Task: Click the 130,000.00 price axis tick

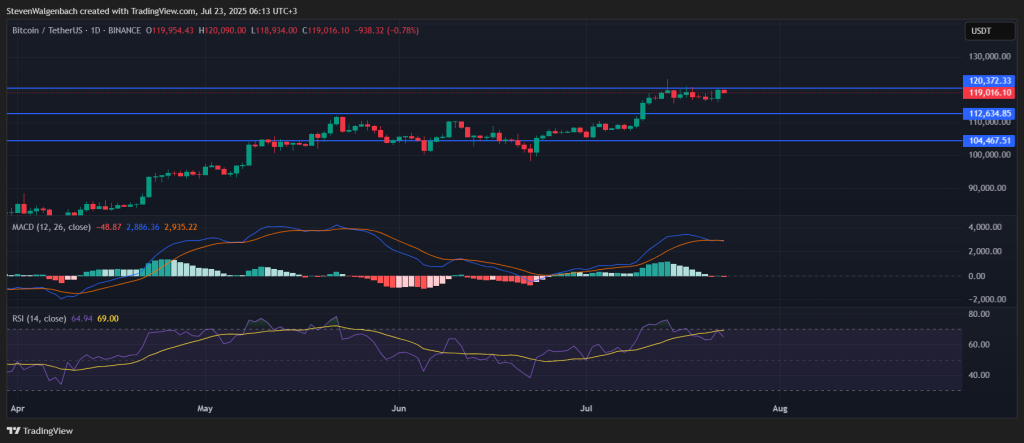Action: pos(987,58)
